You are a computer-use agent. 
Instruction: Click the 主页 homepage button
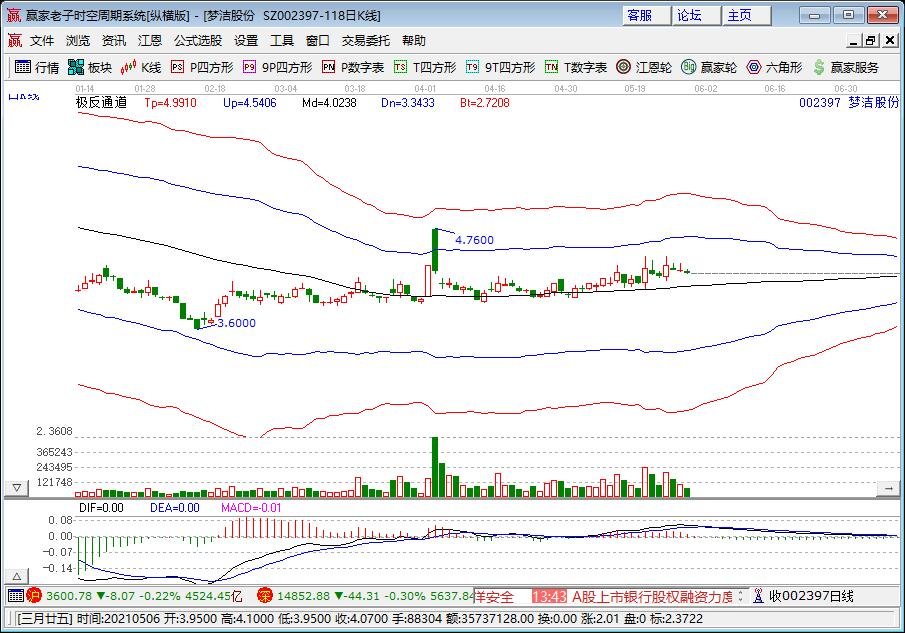747,16
